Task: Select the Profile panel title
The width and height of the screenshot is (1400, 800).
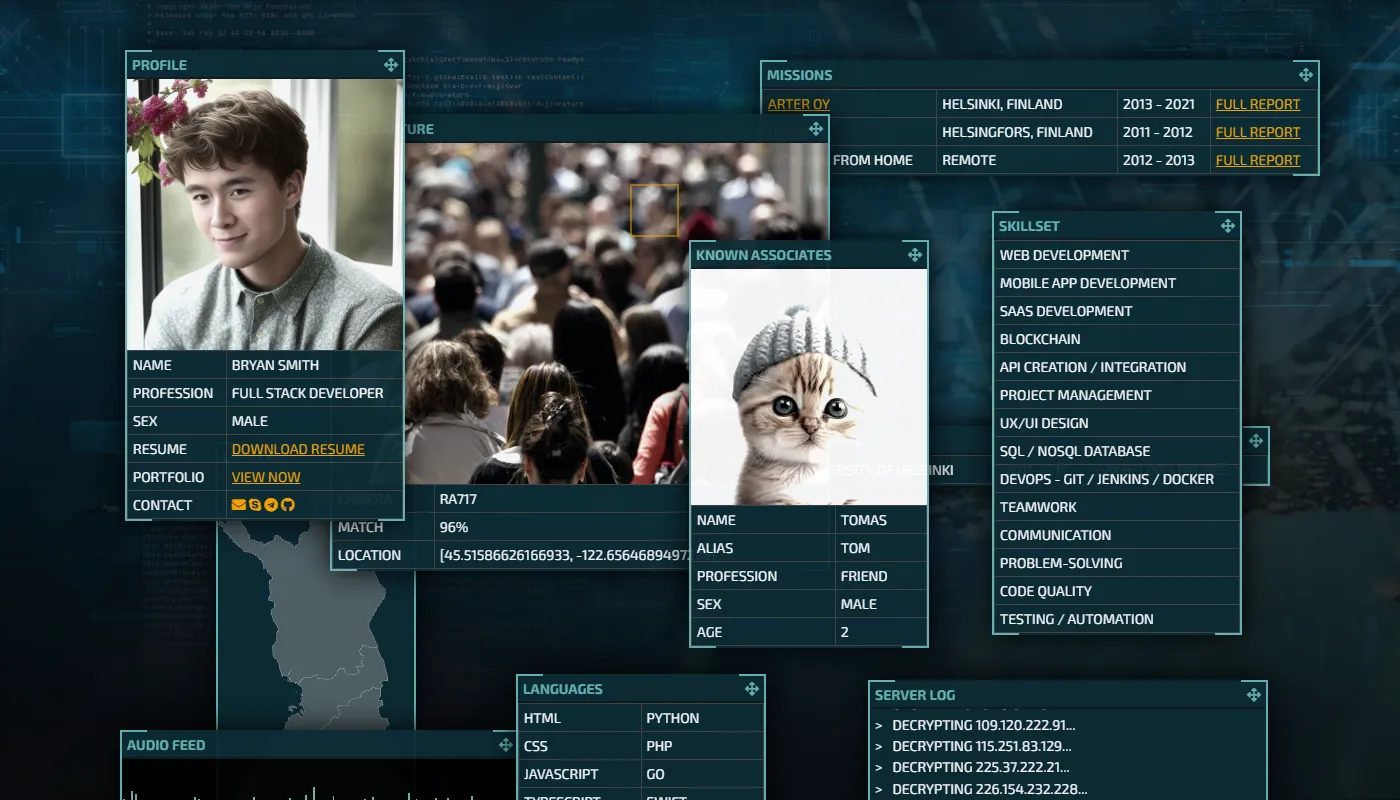Action: point(159,65)
